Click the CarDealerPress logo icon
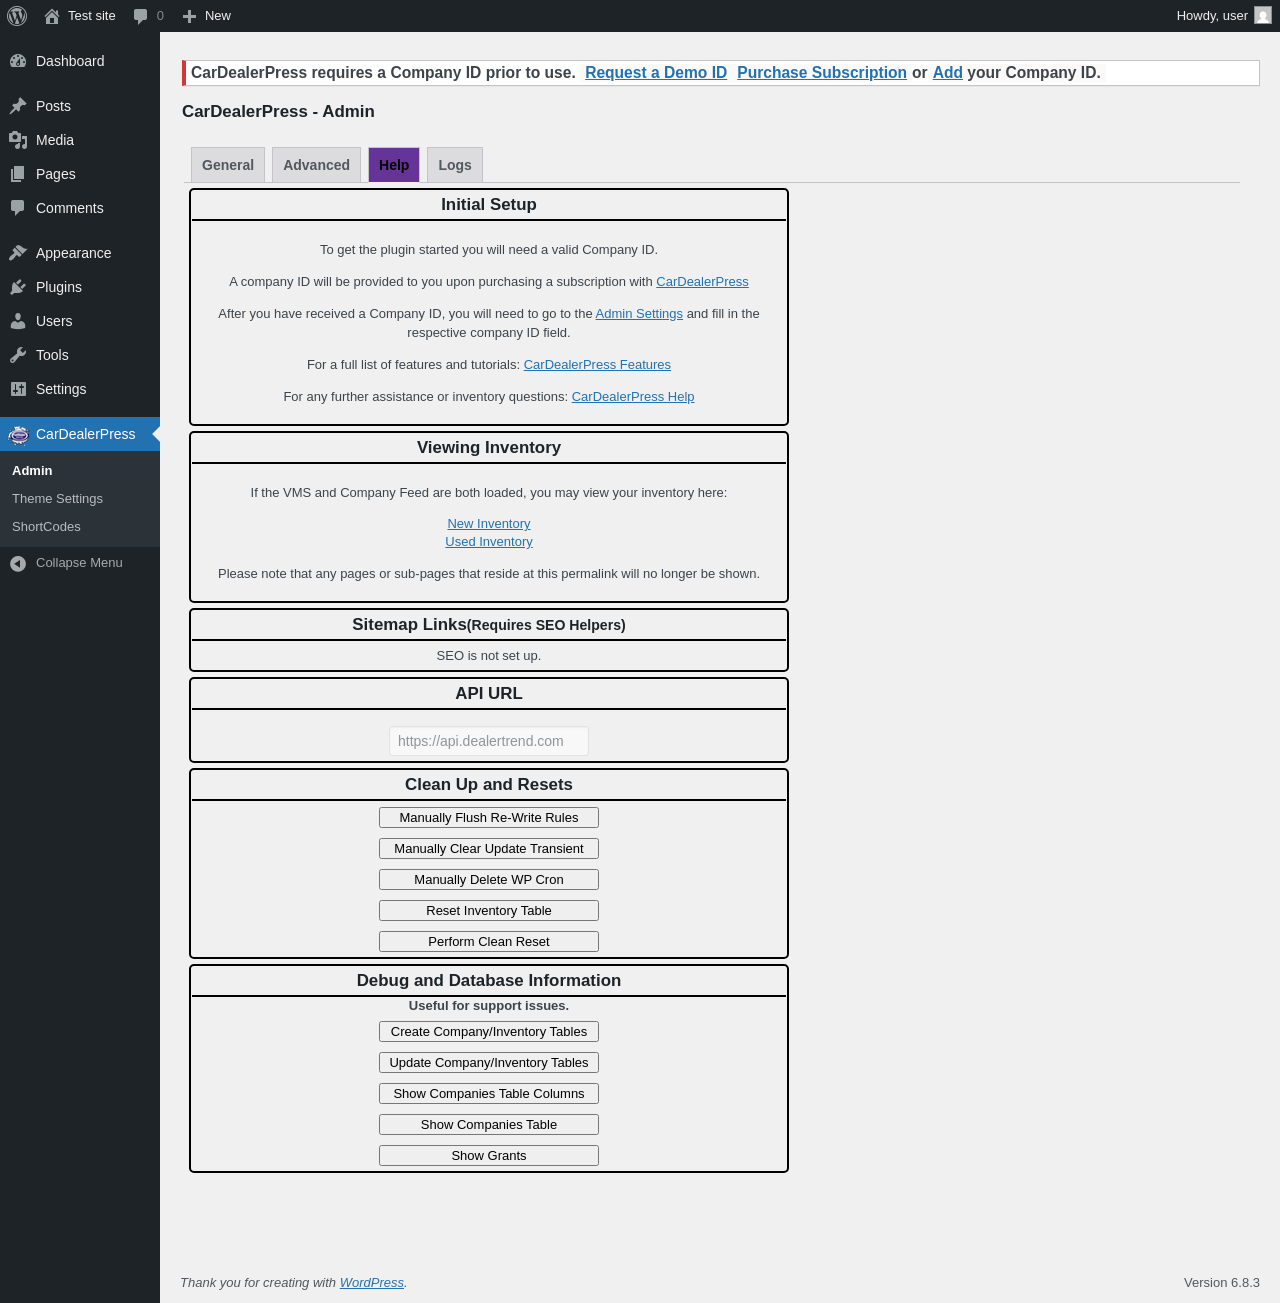 pos(18,434)
